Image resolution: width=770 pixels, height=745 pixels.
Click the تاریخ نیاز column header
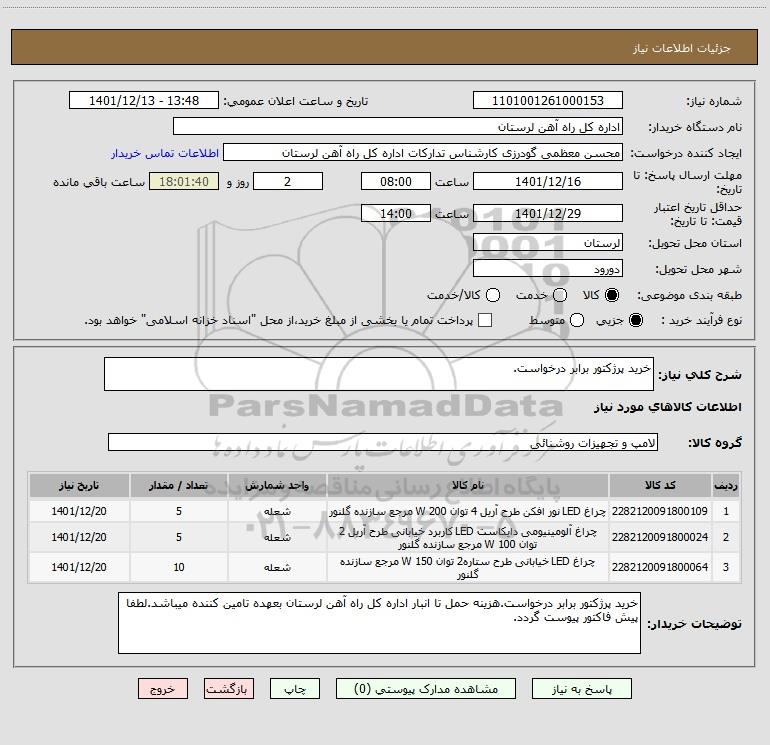pos(79,486)
